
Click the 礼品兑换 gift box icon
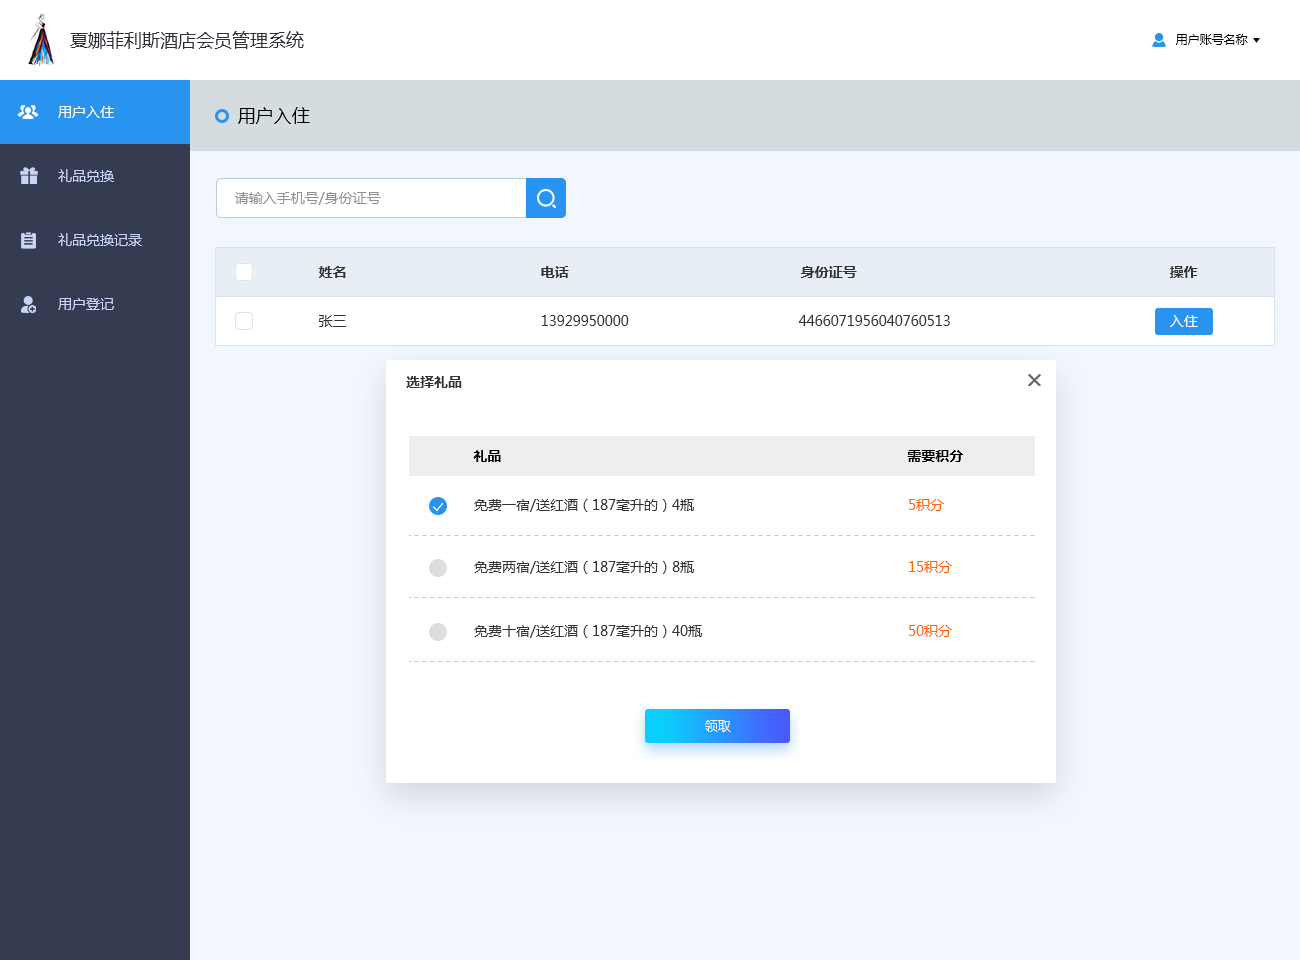click(x=29, y=176)
